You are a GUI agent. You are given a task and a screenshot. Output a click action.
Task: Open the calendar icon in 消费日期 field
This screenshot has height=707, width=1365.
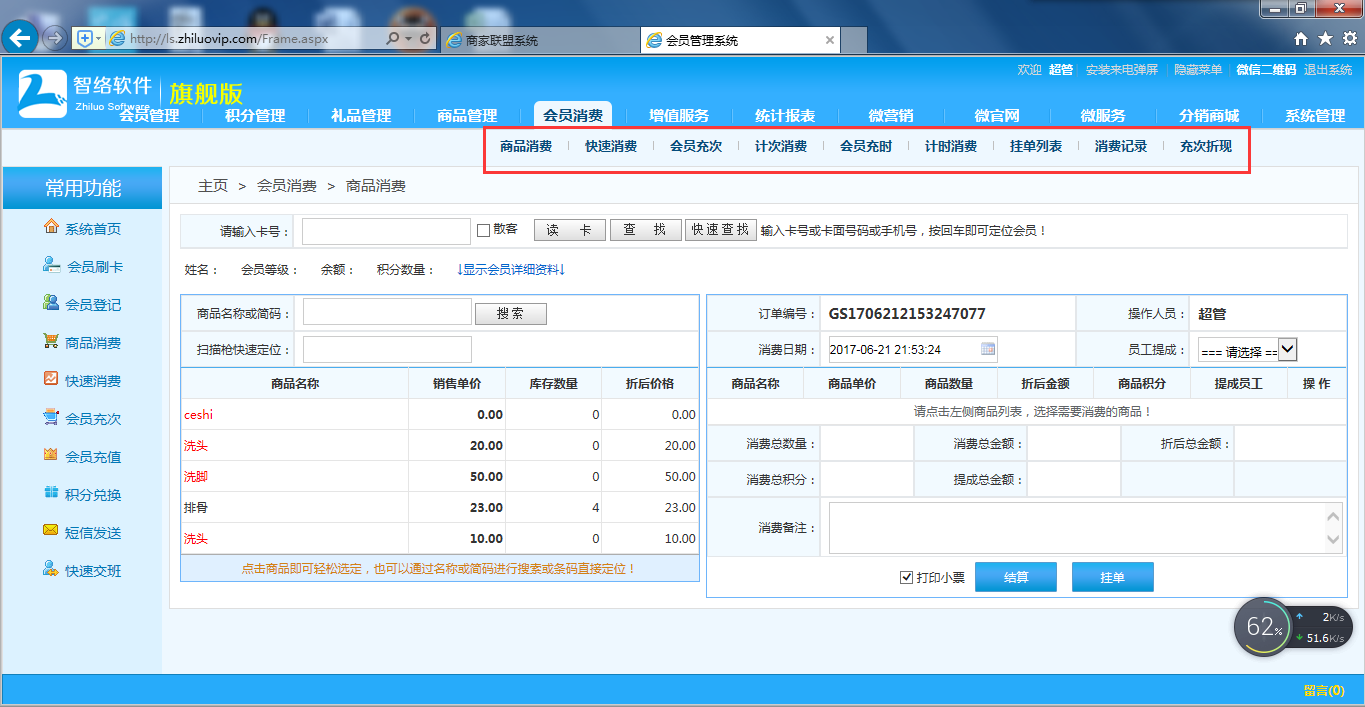click(988, 349)
